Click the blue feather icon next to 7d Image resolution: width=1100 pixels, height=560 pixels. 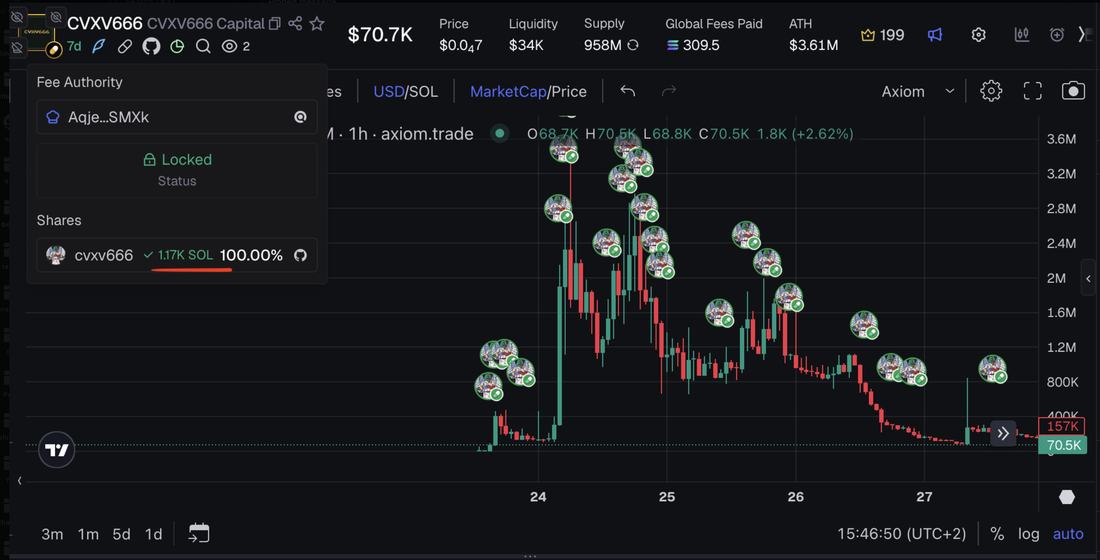click(x=99, y=46)
